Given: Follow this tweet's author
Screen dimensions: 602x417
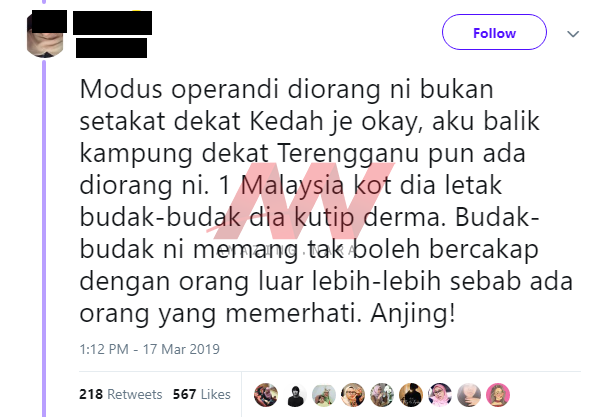Looking at the screenshot, I should [x=494, y=32].
